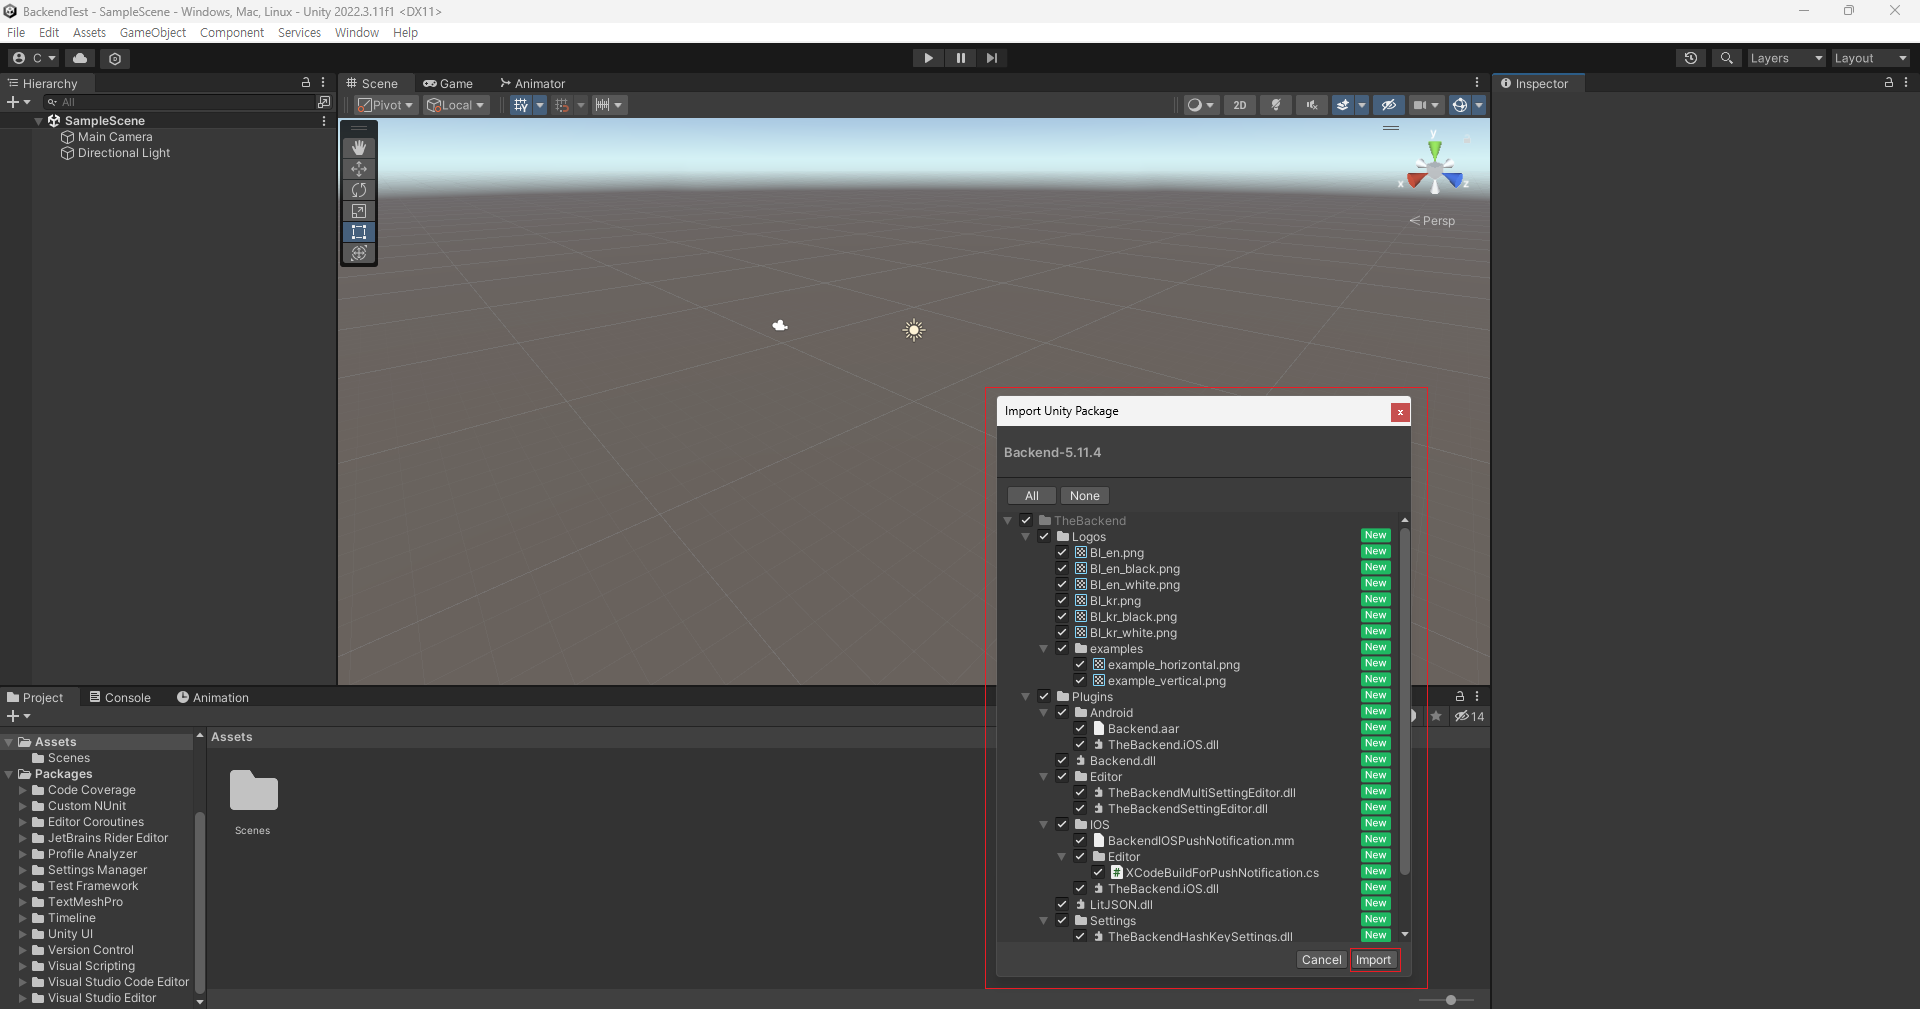Open the GameObject menu
The width and height of the screenshot is (1920, 1009).
(153, 32)
